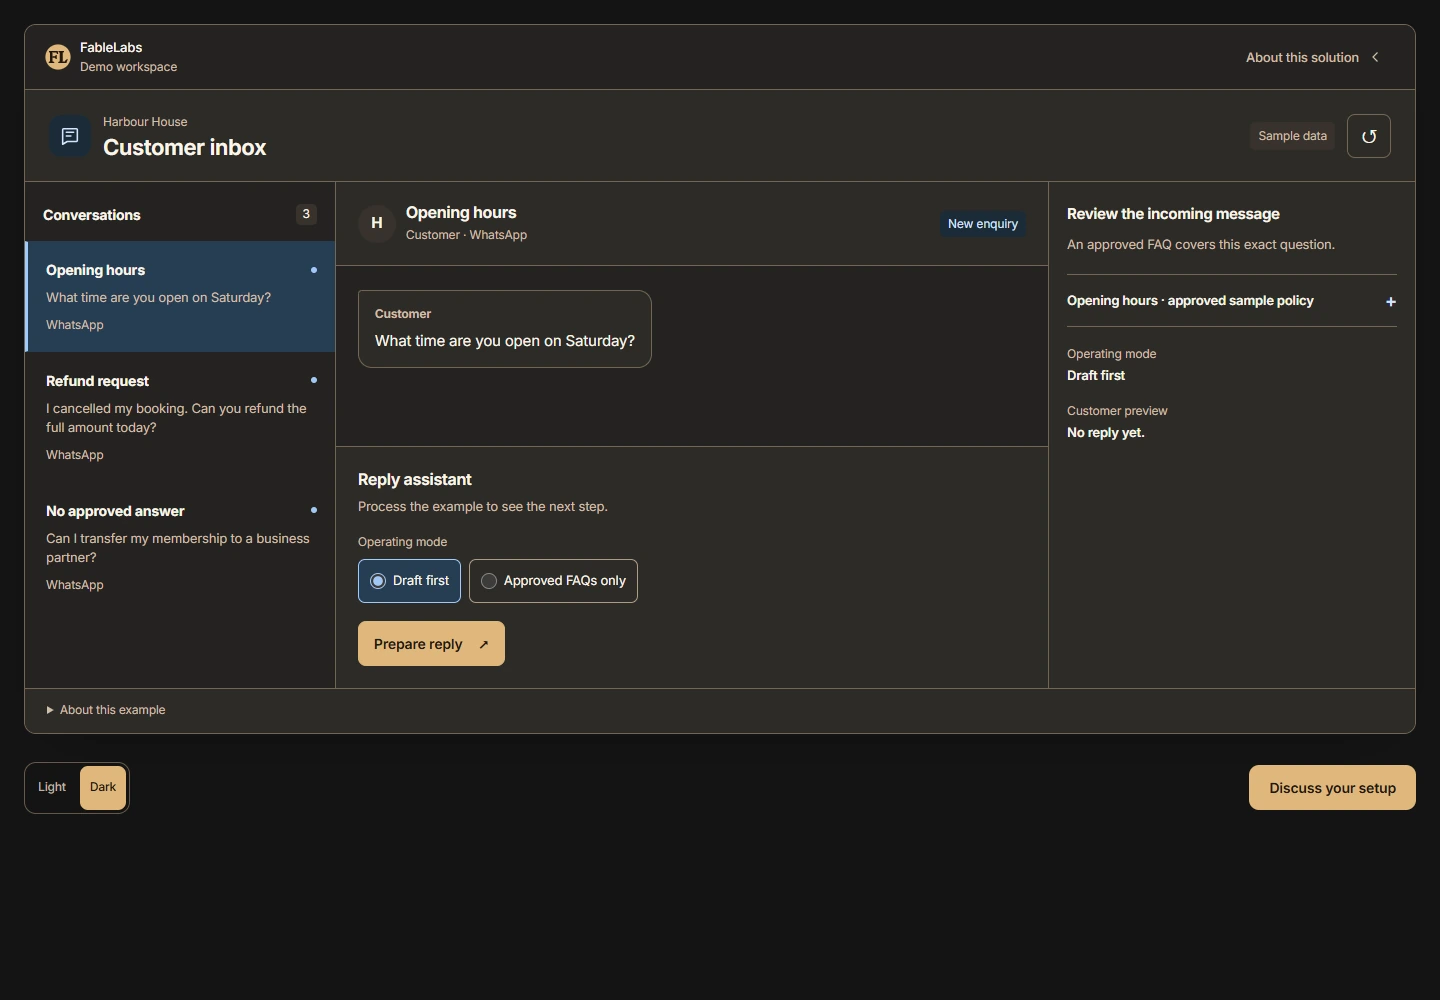Open the No approved answer conversation

pos(180,547)
